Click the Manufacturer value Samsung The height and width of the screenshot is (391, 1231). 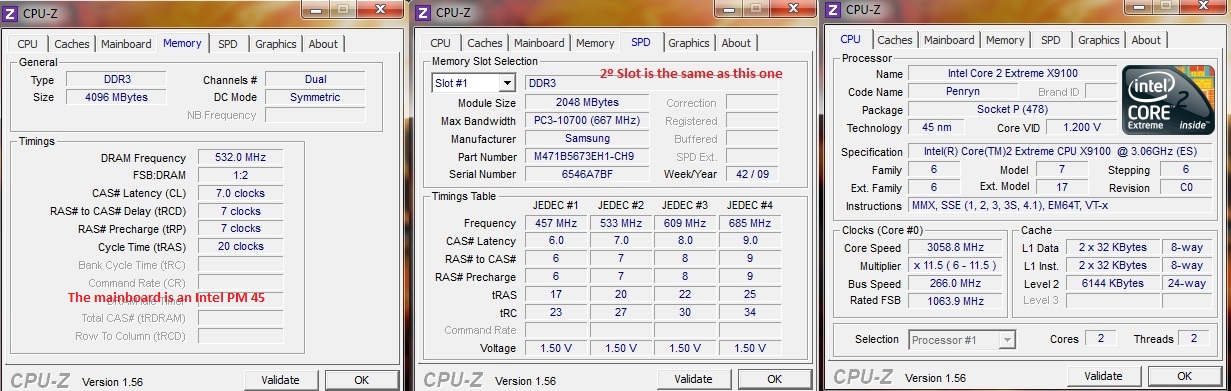(x=586, y=139)
